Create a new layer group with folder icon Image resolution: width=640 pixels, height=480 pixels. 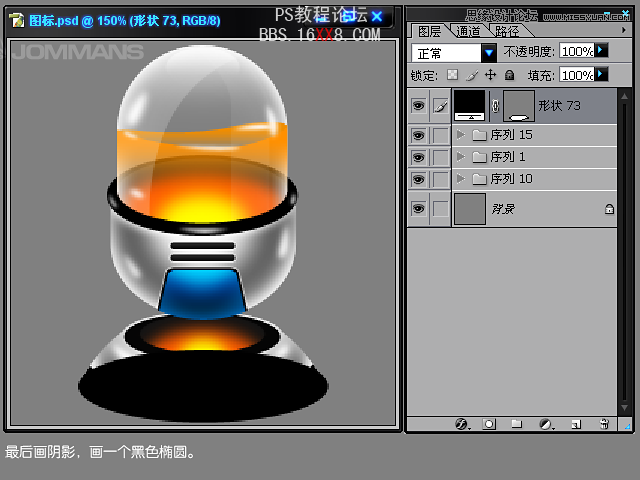pos(517,424)
